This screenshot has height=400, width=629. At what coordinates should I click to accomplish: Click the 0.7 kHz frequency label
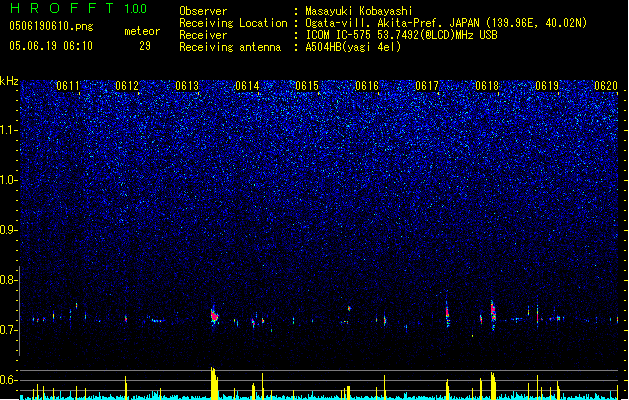point(8,330)
